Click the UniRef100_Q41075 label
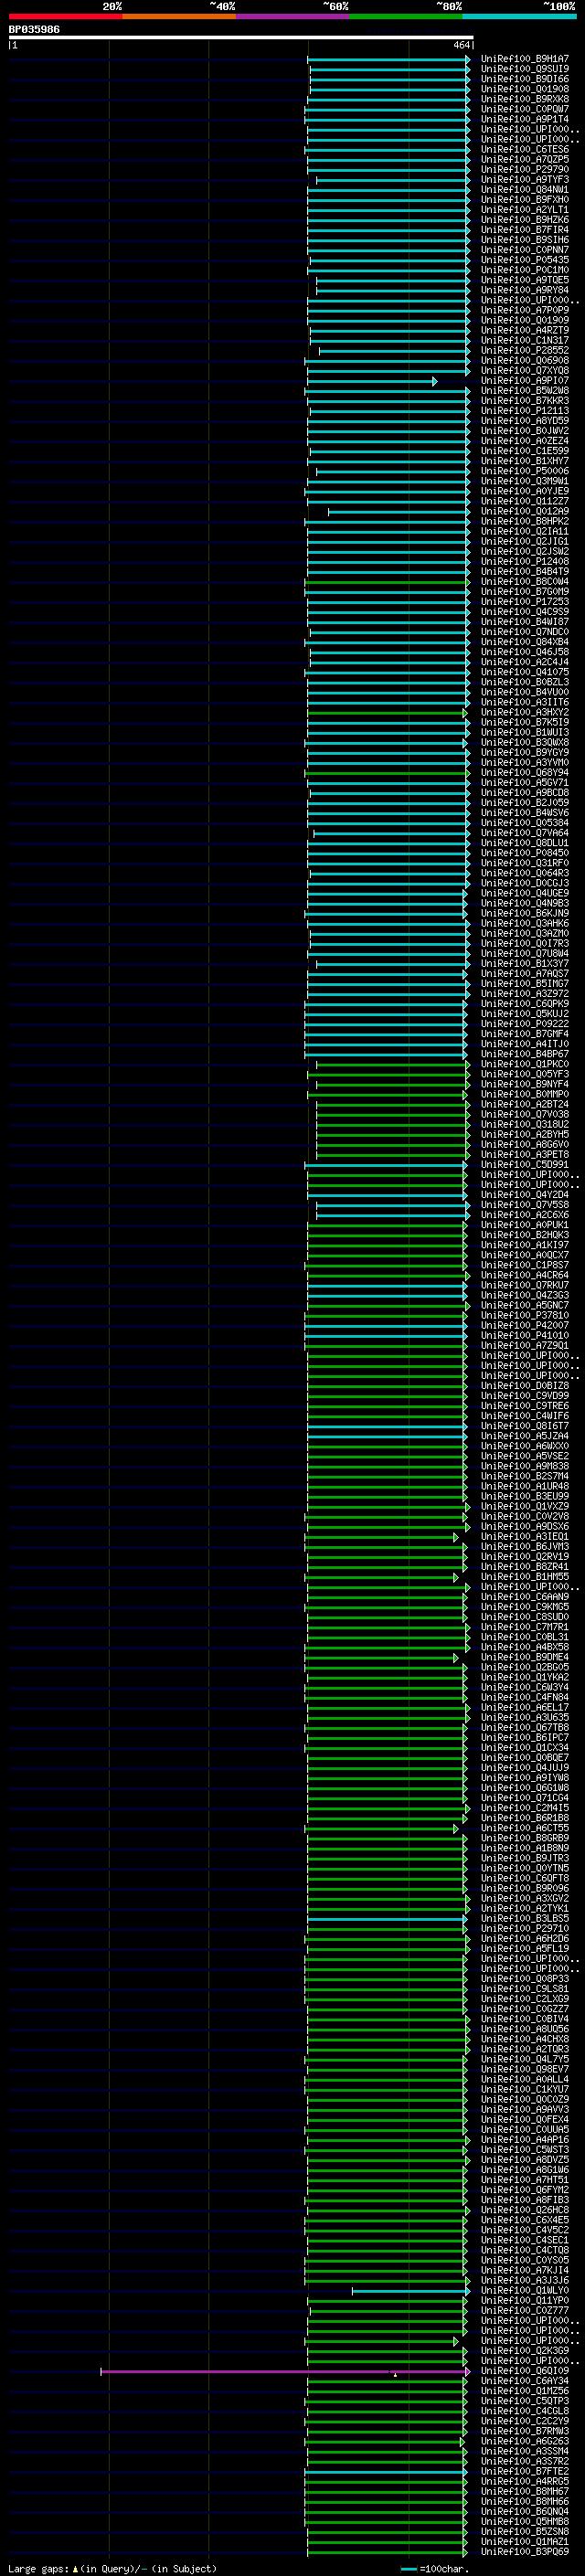 pos(525,672)
